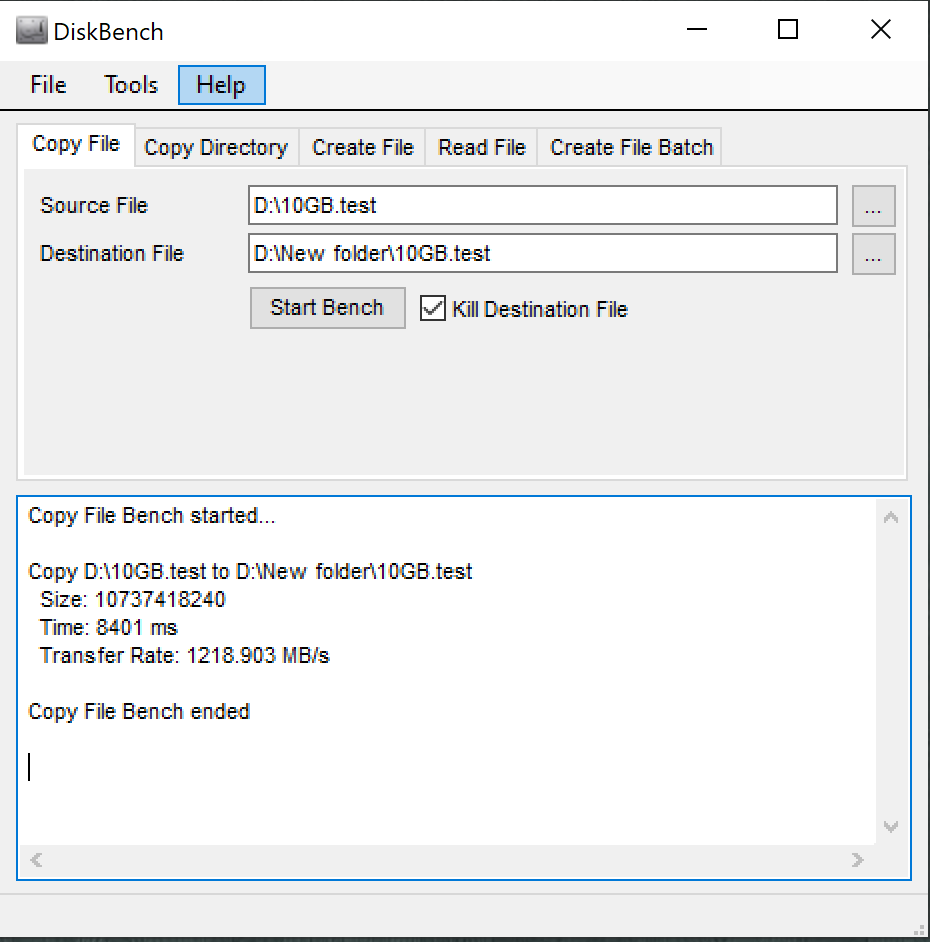Click the Source File path field
The height and width of the screenshot is (942, 930).
pyautogui.click(x=543, y=205)
